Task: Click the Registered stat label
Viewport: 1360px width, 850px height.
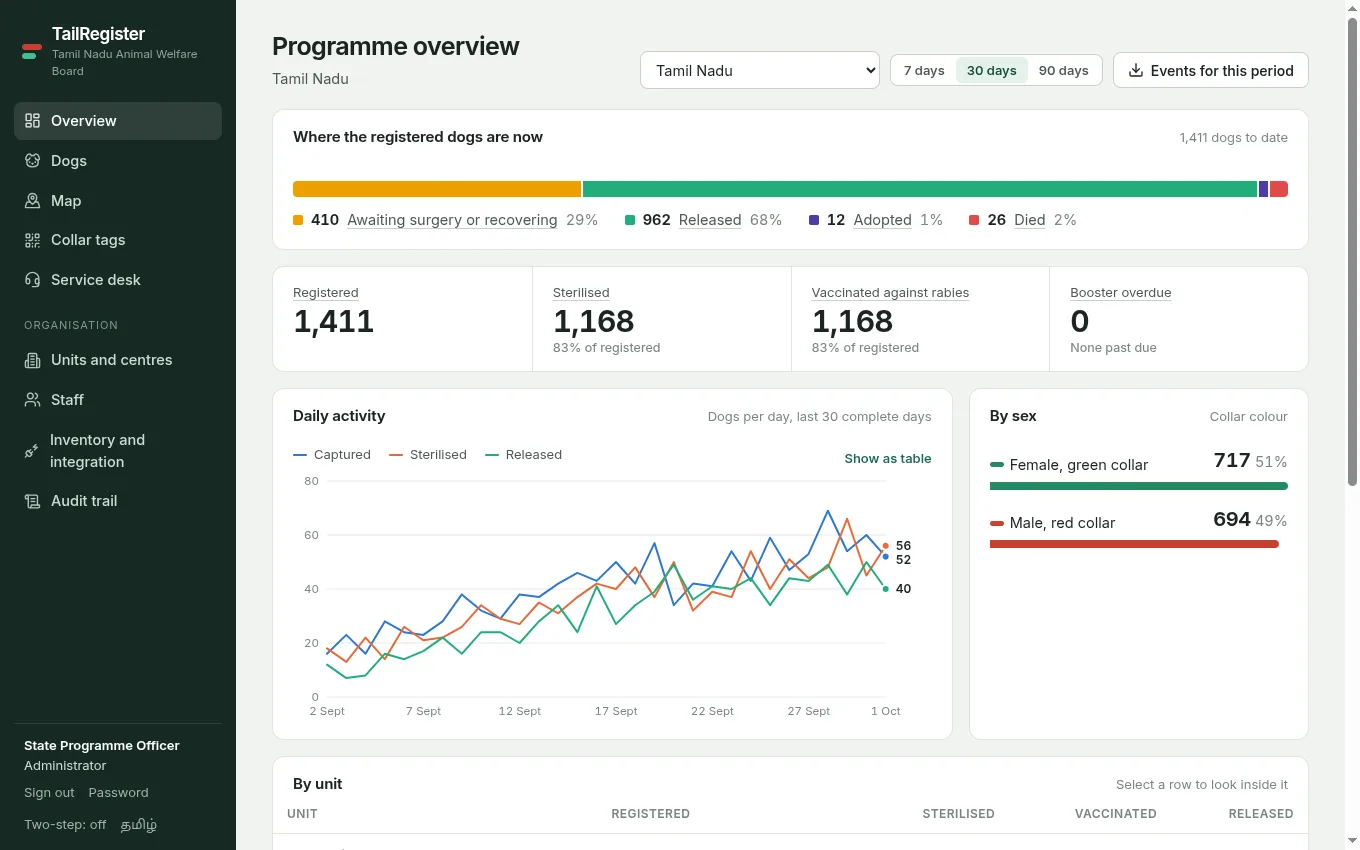Action: tap(326, 293)
